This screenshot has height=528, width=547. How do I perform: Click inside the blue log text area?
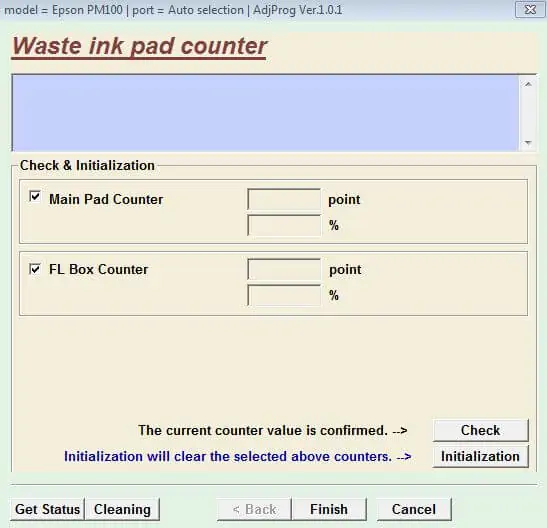coord(265,113)
